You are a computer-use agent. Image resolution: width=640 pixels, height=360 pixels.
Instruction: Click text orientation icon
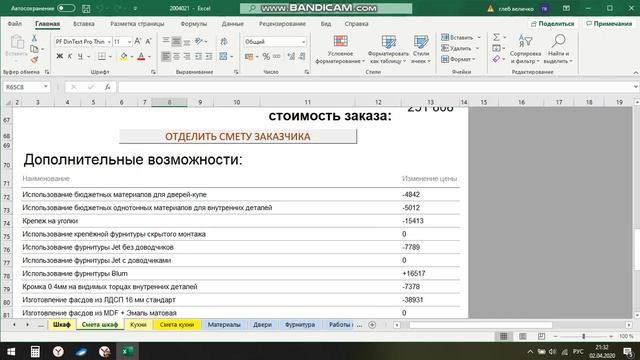199,41
